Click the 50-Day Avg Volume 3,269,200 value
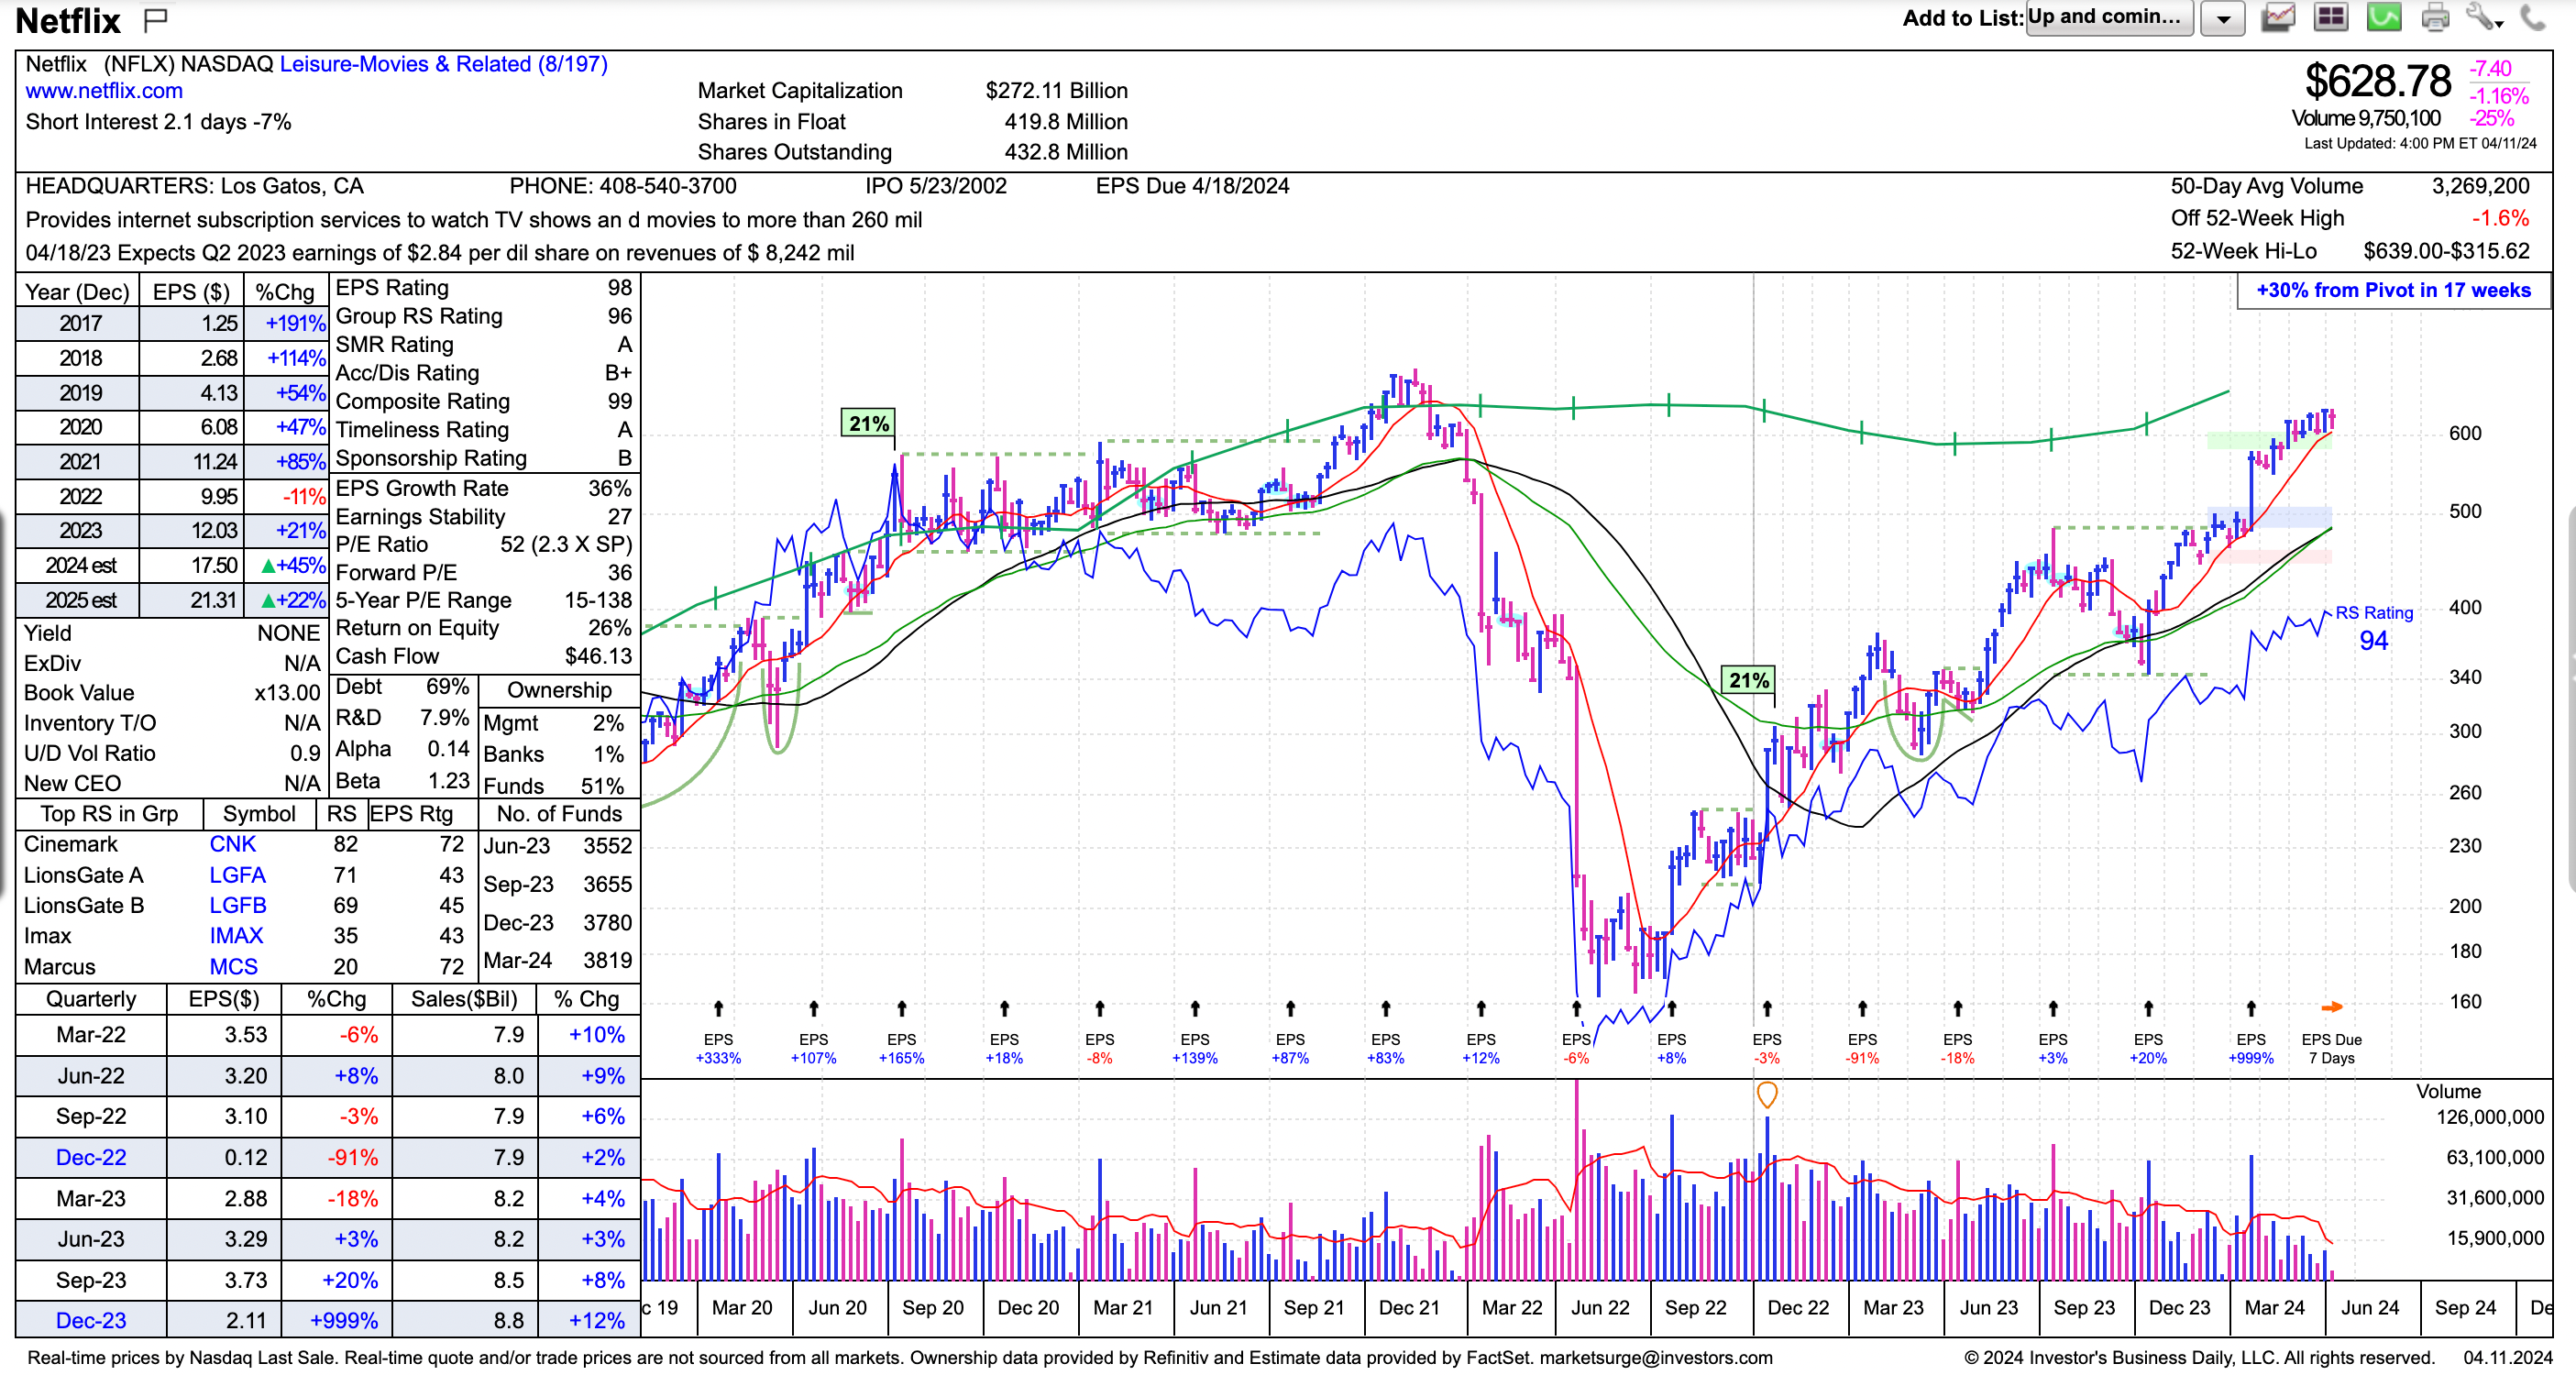 pyautogui.click(x=2480, y=186)
